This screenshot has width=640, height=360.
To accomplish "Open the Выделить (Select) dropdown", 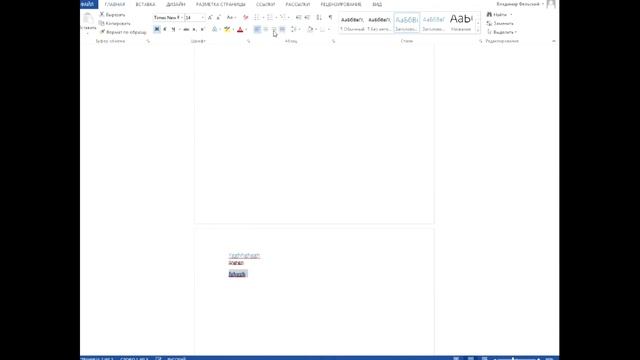I will pos(502,32).
